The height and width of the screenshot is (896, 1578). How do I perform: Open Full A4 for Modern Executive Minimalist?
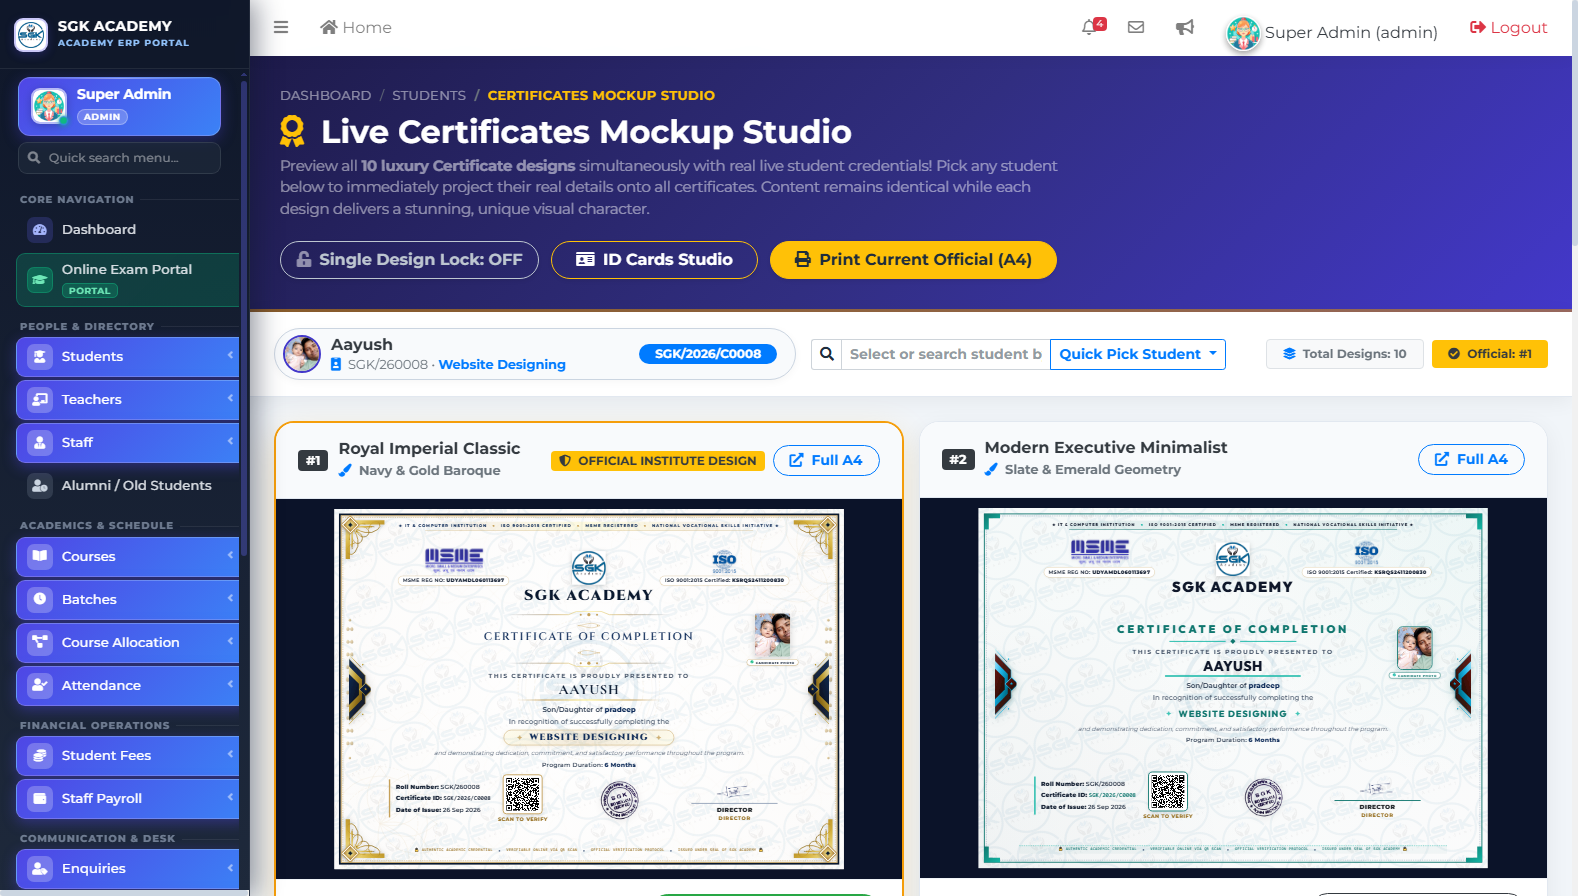click(1471, 459)
